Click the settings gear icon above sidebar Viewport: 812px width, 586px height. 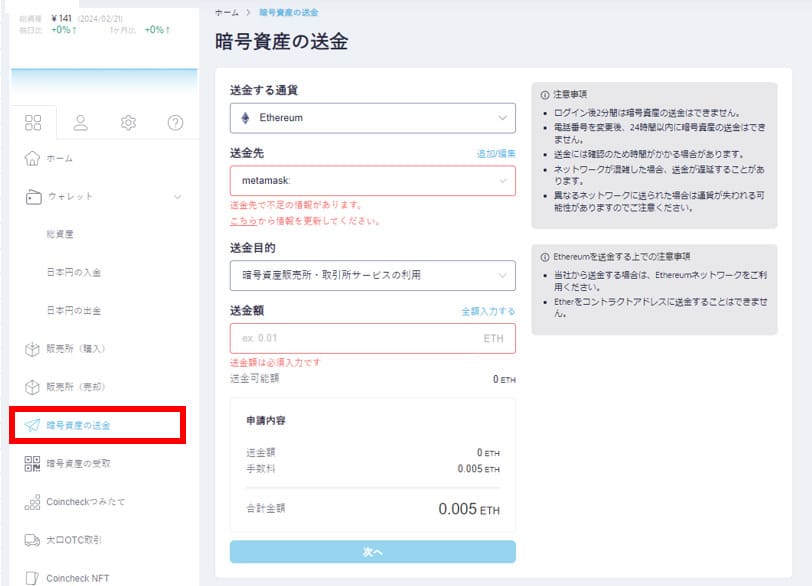point(127,122)
